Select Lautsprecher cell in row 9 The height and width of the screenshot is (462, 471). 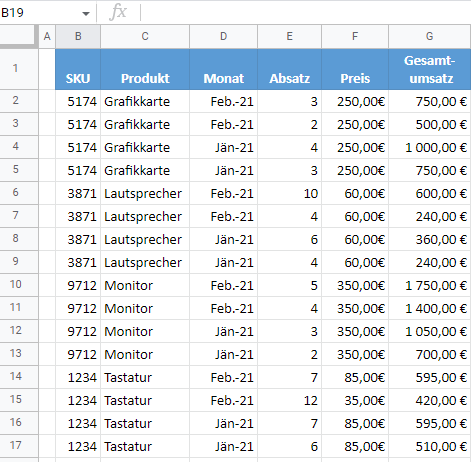(x=145, y=262)
